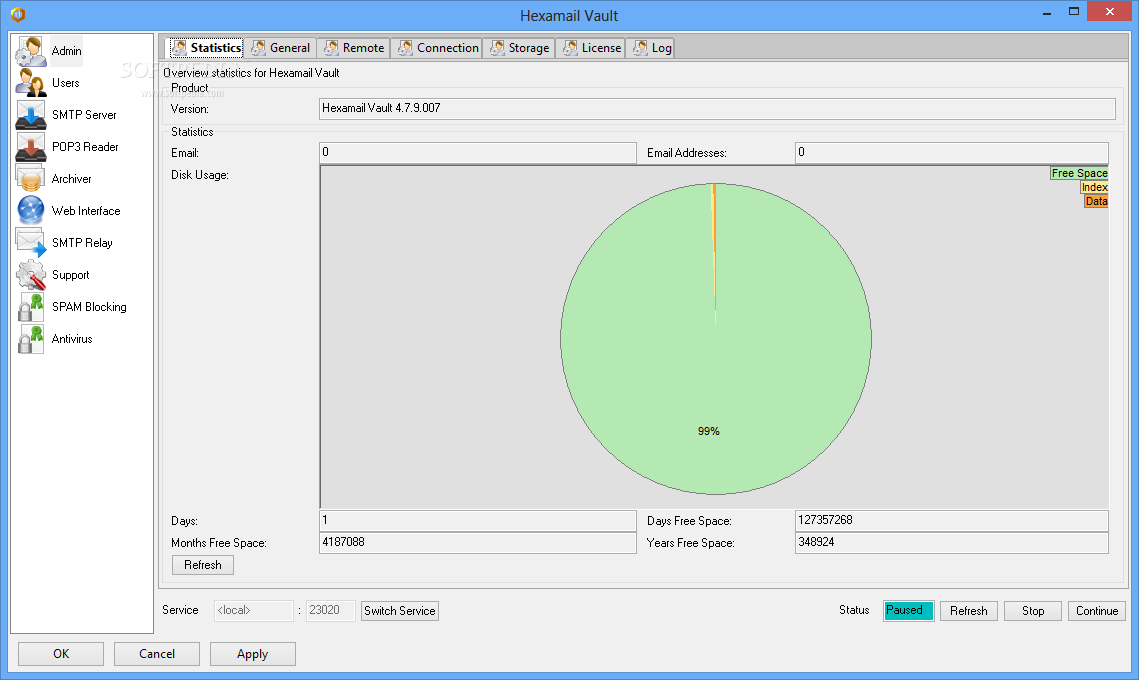Click the Connection tab icon
This screenshot has height=680, width=1139.
tap(405, 48)
